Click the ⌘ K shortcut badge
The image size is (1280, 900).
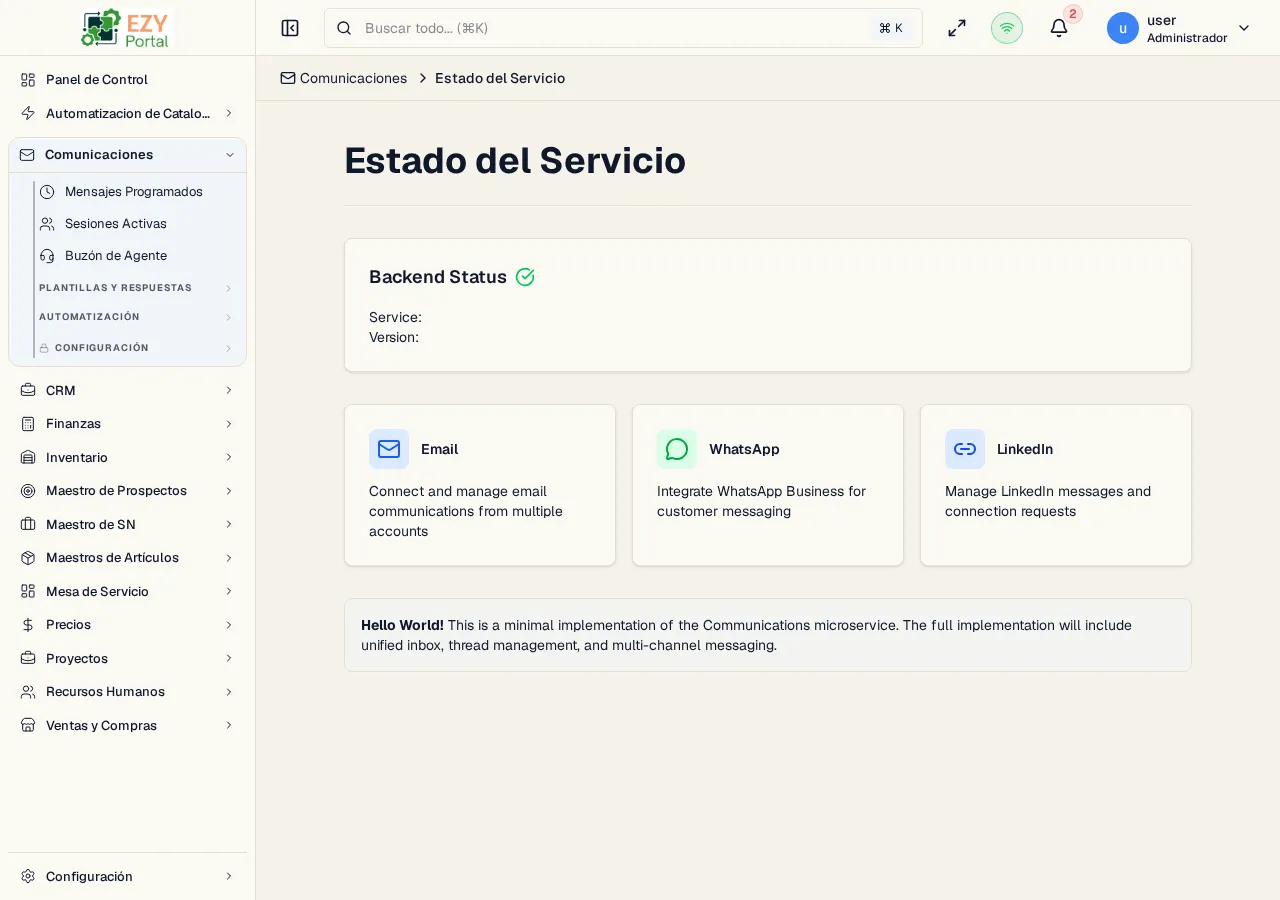[891, 28]
